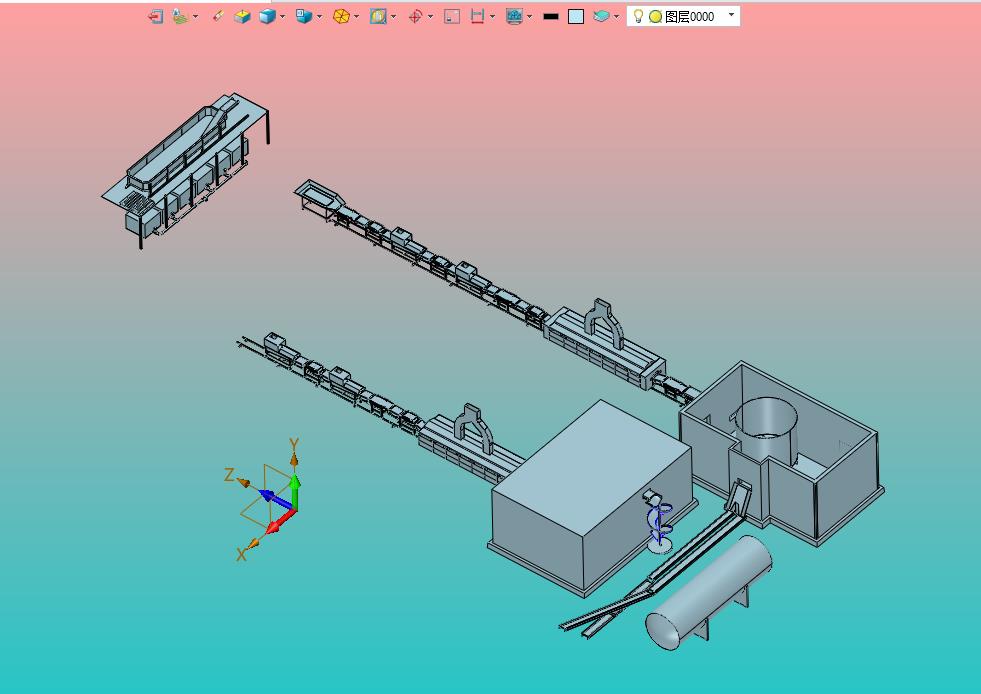Screen dimensions: 981x694
Task: Open the dropdown next to the sketch plane icon
Action: point(196,17)
